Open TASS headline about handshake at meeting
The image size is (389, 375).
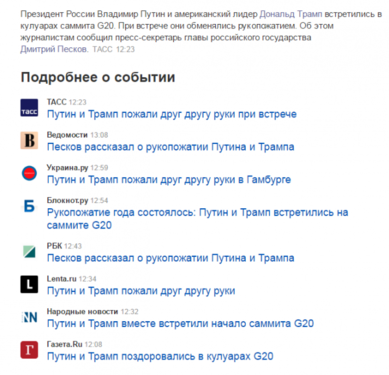coord(172,114)
